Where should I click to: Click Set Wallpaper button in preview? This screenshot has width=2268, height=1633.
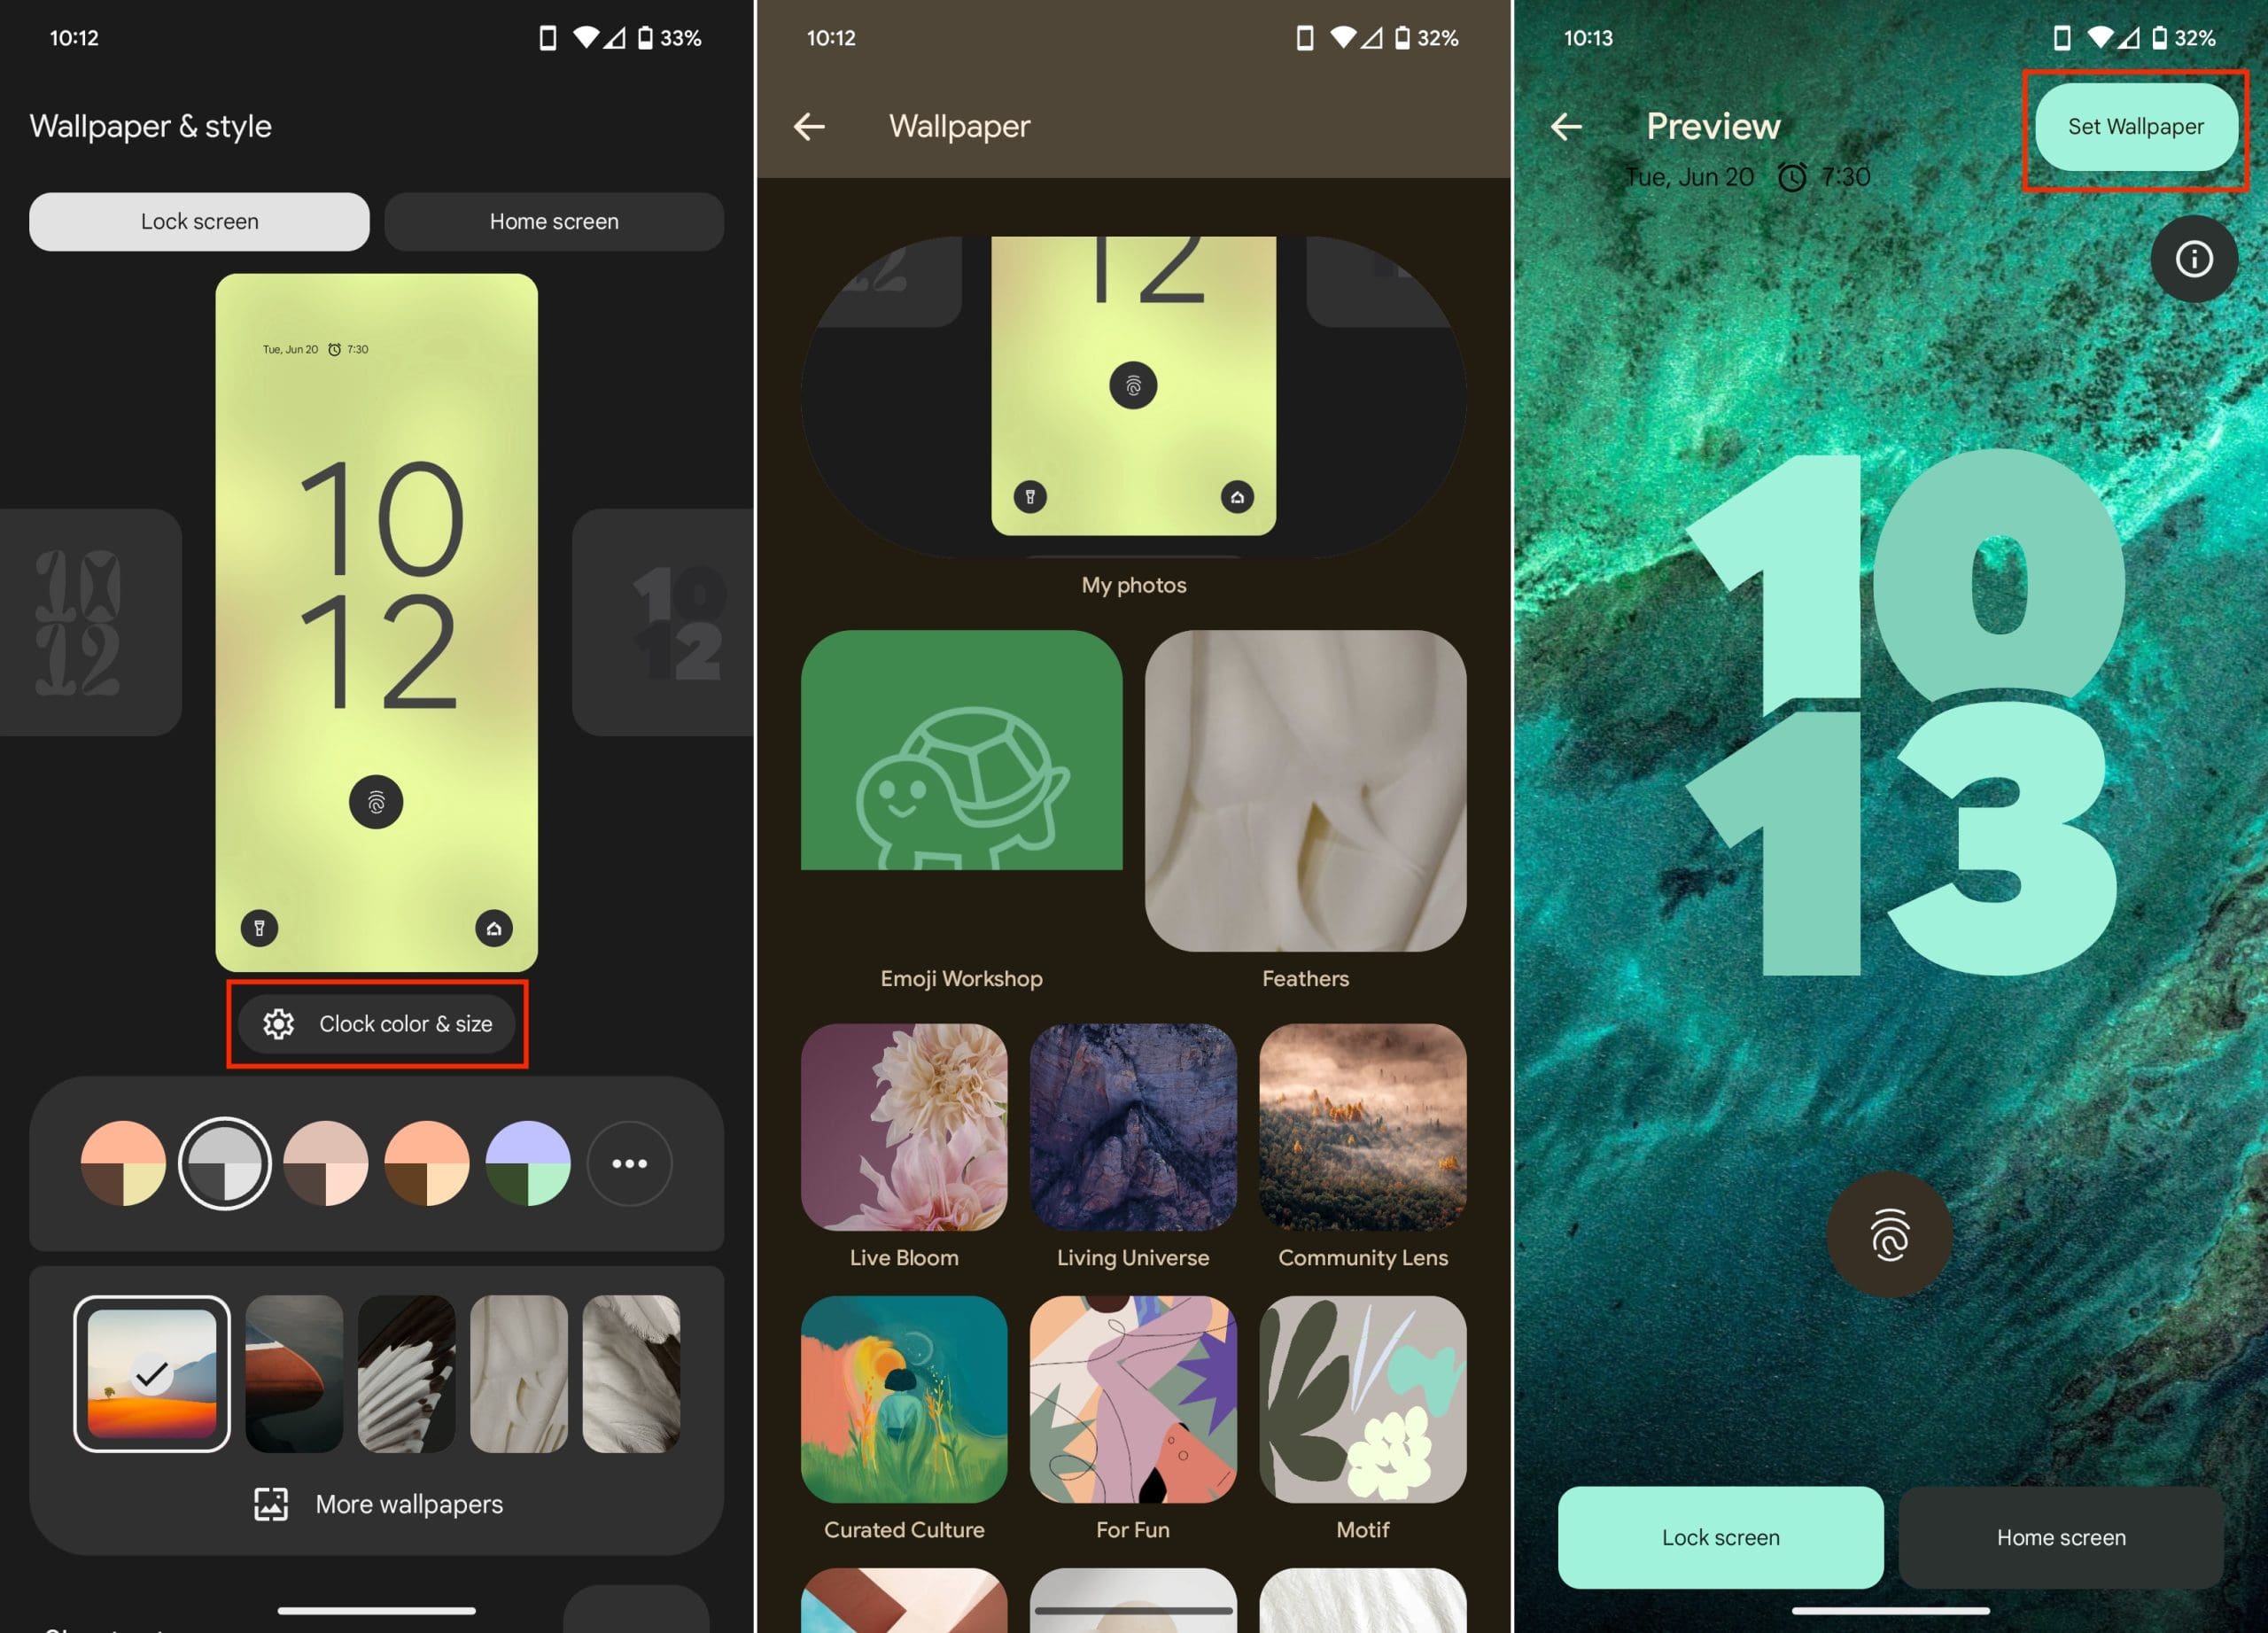(x=2134, y=125)
